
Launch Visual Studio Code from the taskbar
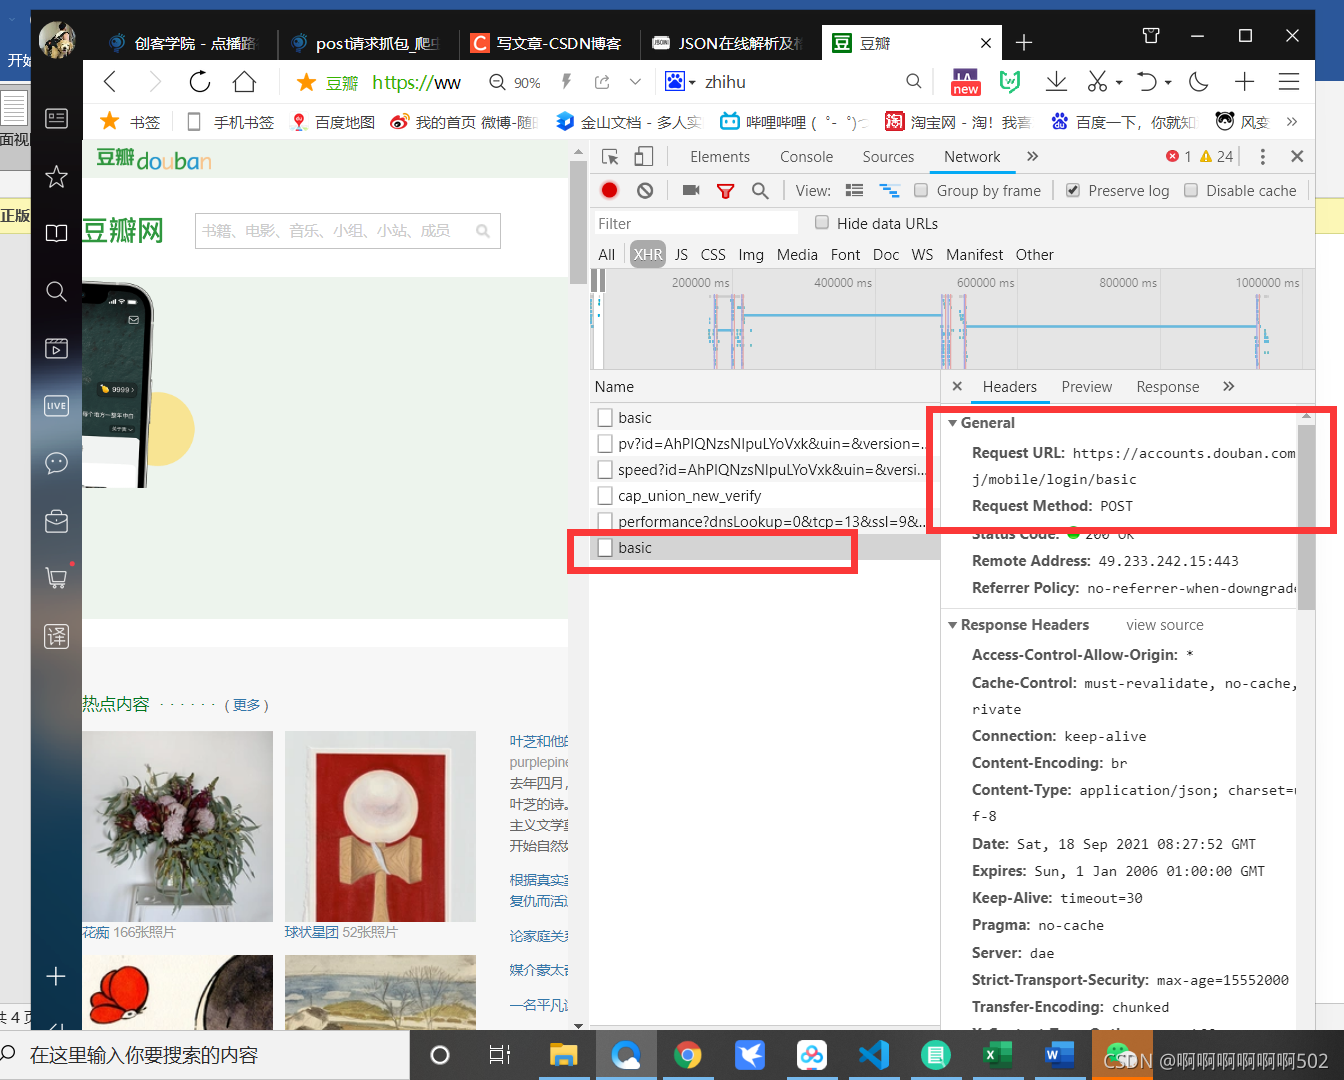(873, 1055)
